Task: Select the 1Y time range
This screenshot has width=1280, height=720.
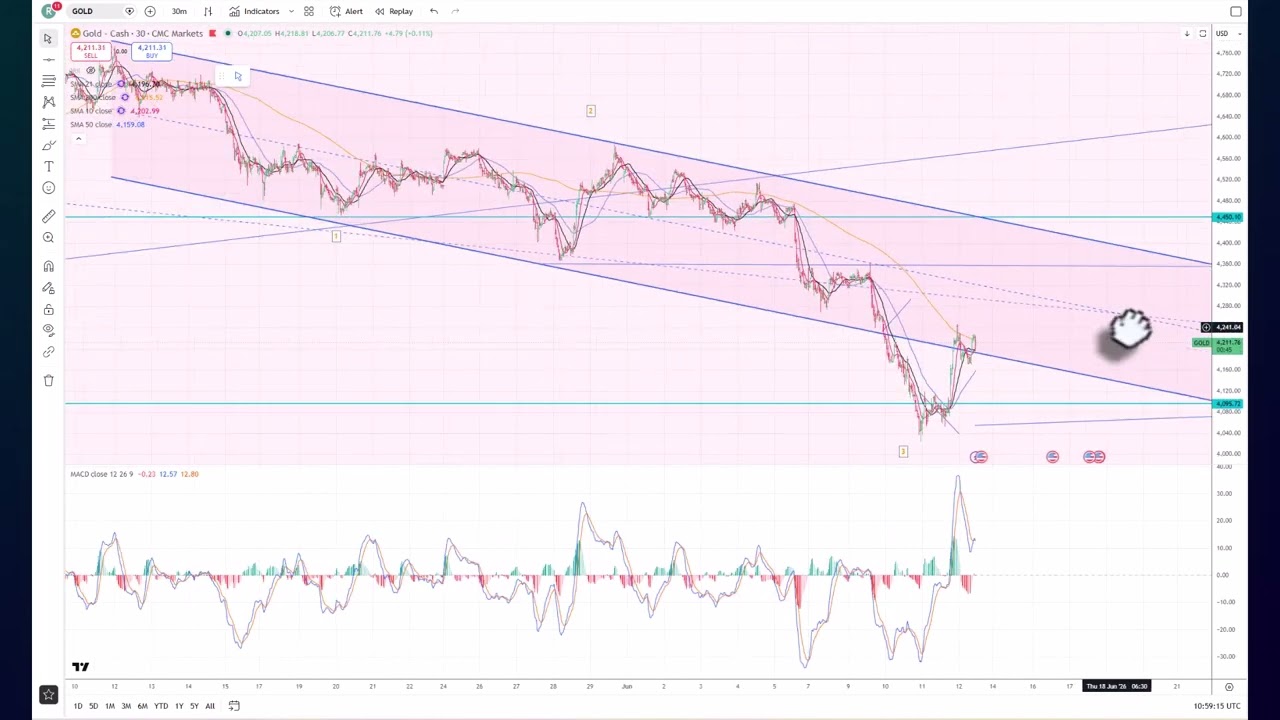Action: (179, 706)
